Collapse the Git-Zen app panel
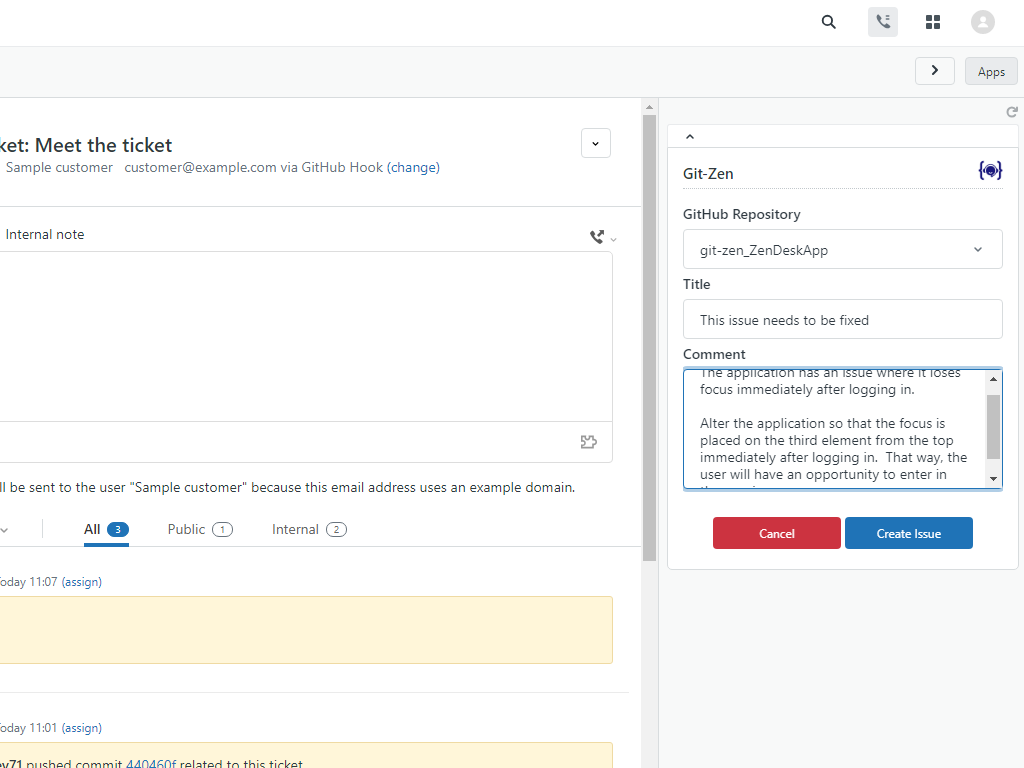The width and height of the screenshot is (1024, 768). pyautogui.click(x=690, y=137)
